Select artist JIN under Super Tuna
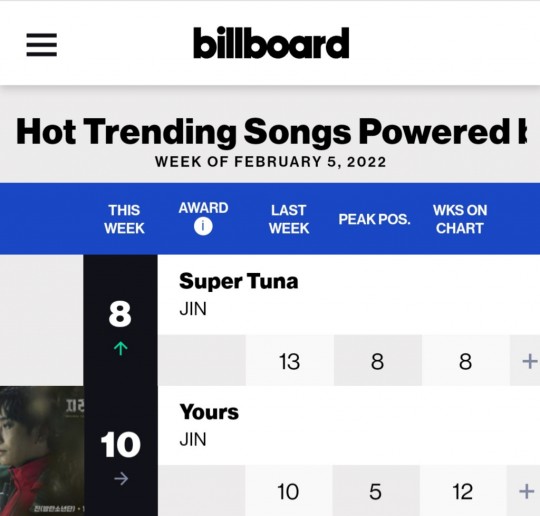Image resolution: width=540 pixels, height=516 pixels. [x=193, y=309]
